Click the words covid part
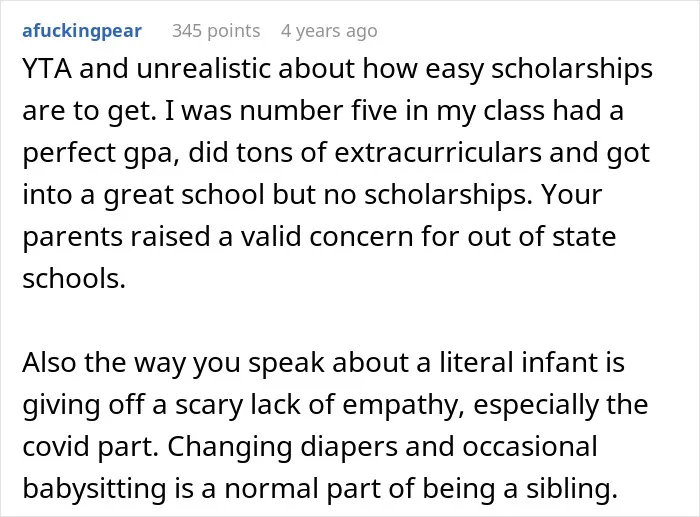The height and width of the screenshot is (517, 700). click(90, 447)
